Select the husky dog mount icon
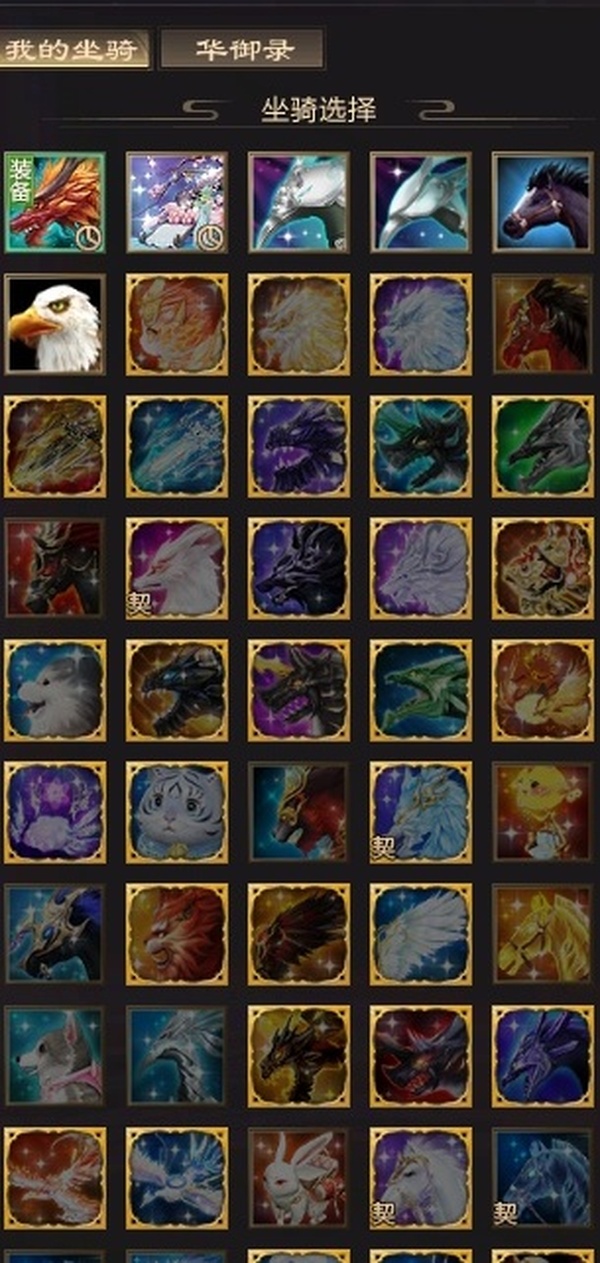 tap(54, 1056)
